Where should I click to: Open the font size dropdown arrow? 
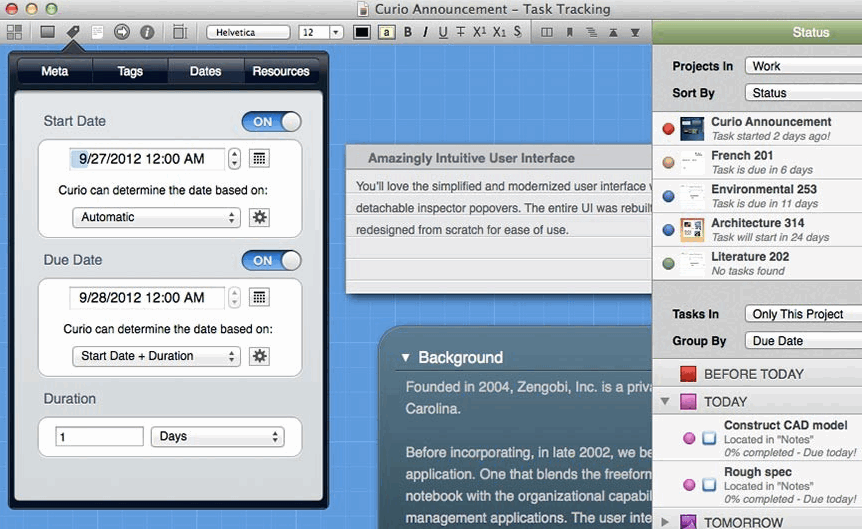(336, 32)
